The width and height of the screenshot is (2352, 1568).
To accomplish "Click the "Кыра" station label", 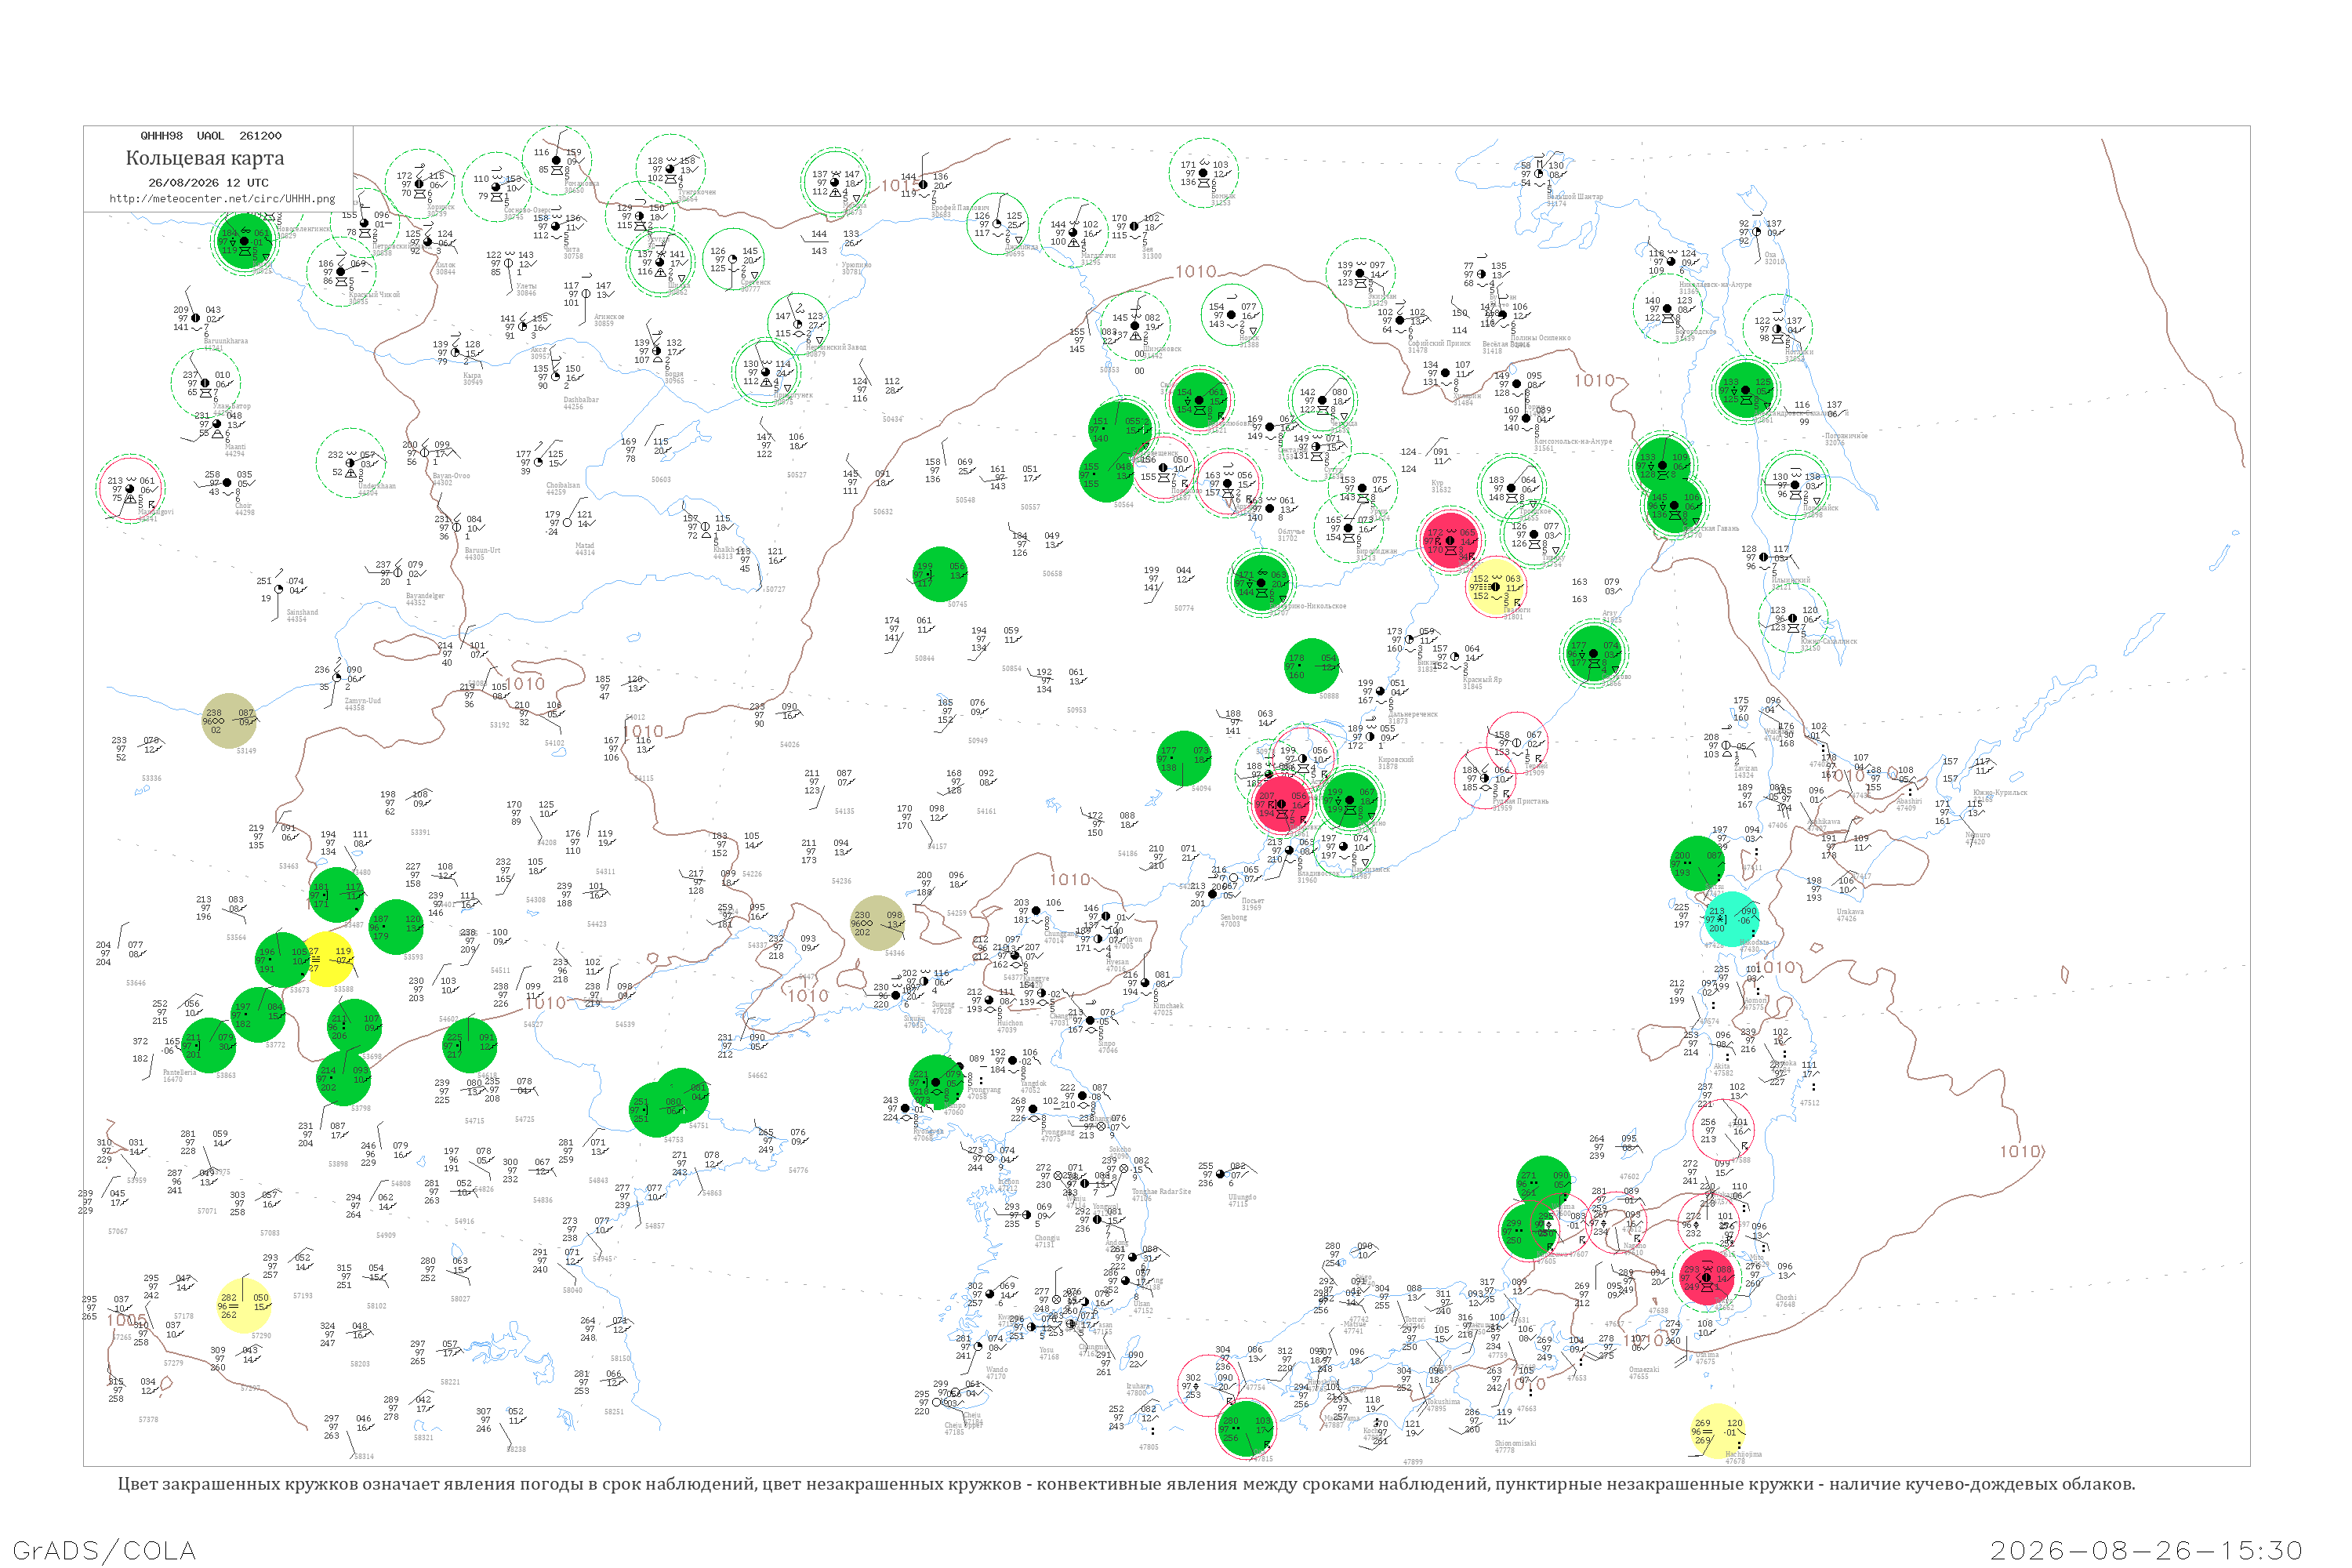I will click(472, 375).
